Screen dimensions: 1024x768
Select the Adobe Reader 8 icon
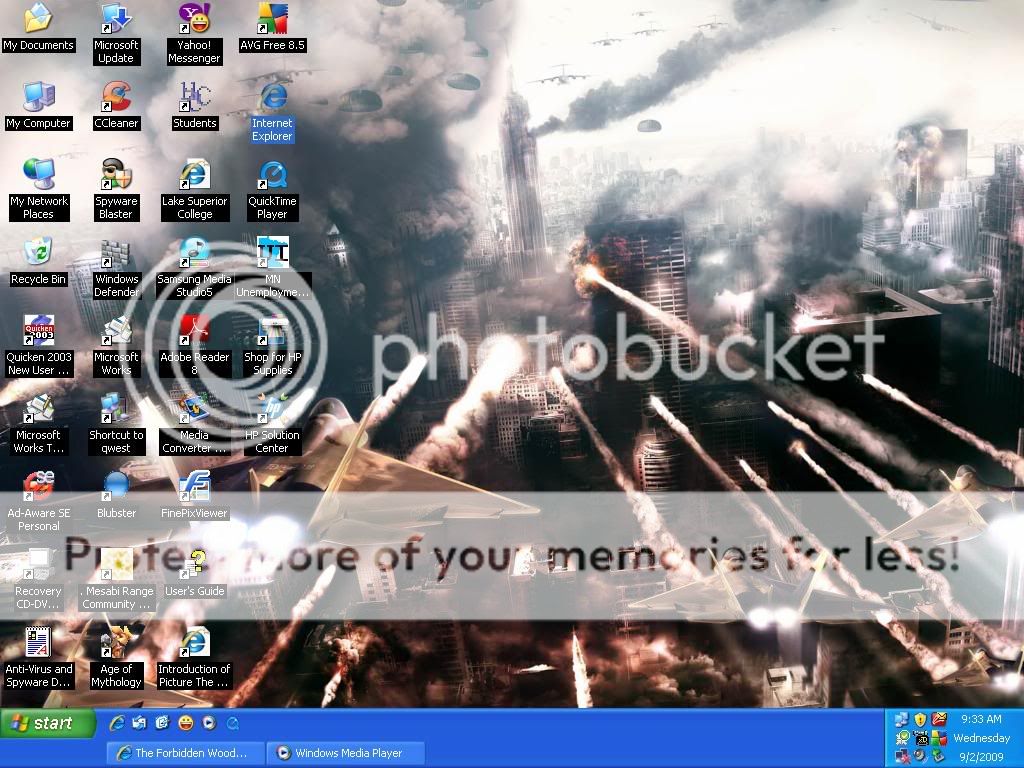pos(194,345)
